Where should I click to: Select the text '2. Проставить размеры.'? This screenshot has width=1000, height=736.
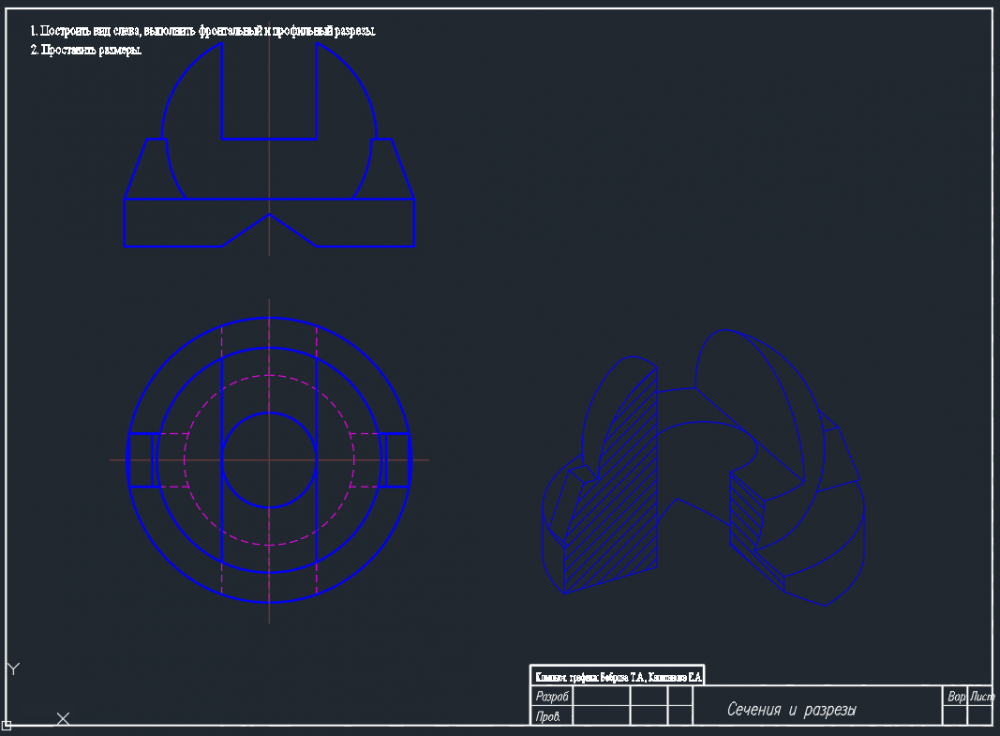[x=86, y=50]
